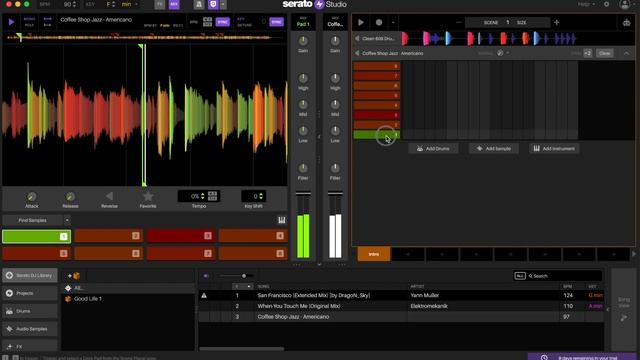Increase scene size with plus button

(x=556, y=22)
